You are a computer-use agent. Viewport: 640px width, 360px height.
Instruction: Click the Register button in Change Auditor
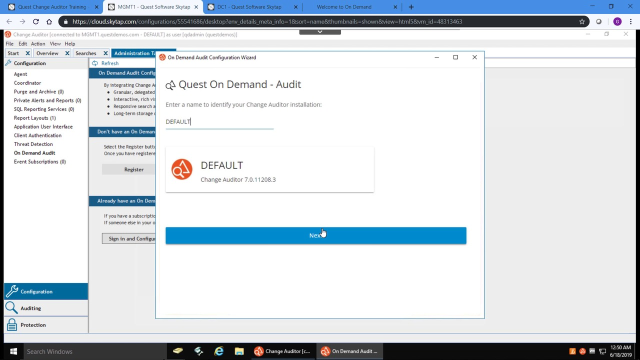[x=129, y=169]
